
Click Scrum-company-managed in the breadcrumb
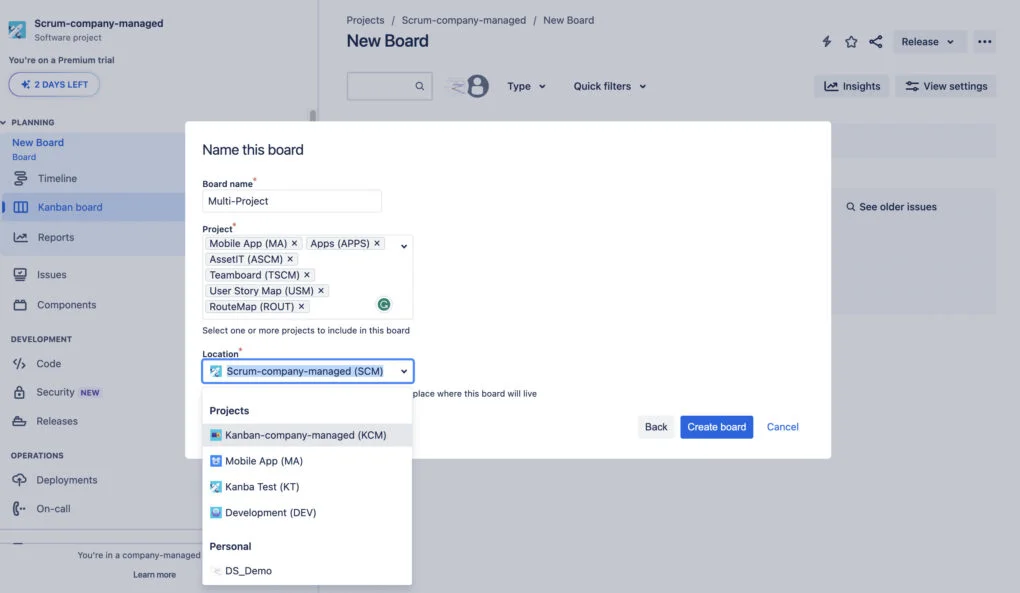[464, 20]
